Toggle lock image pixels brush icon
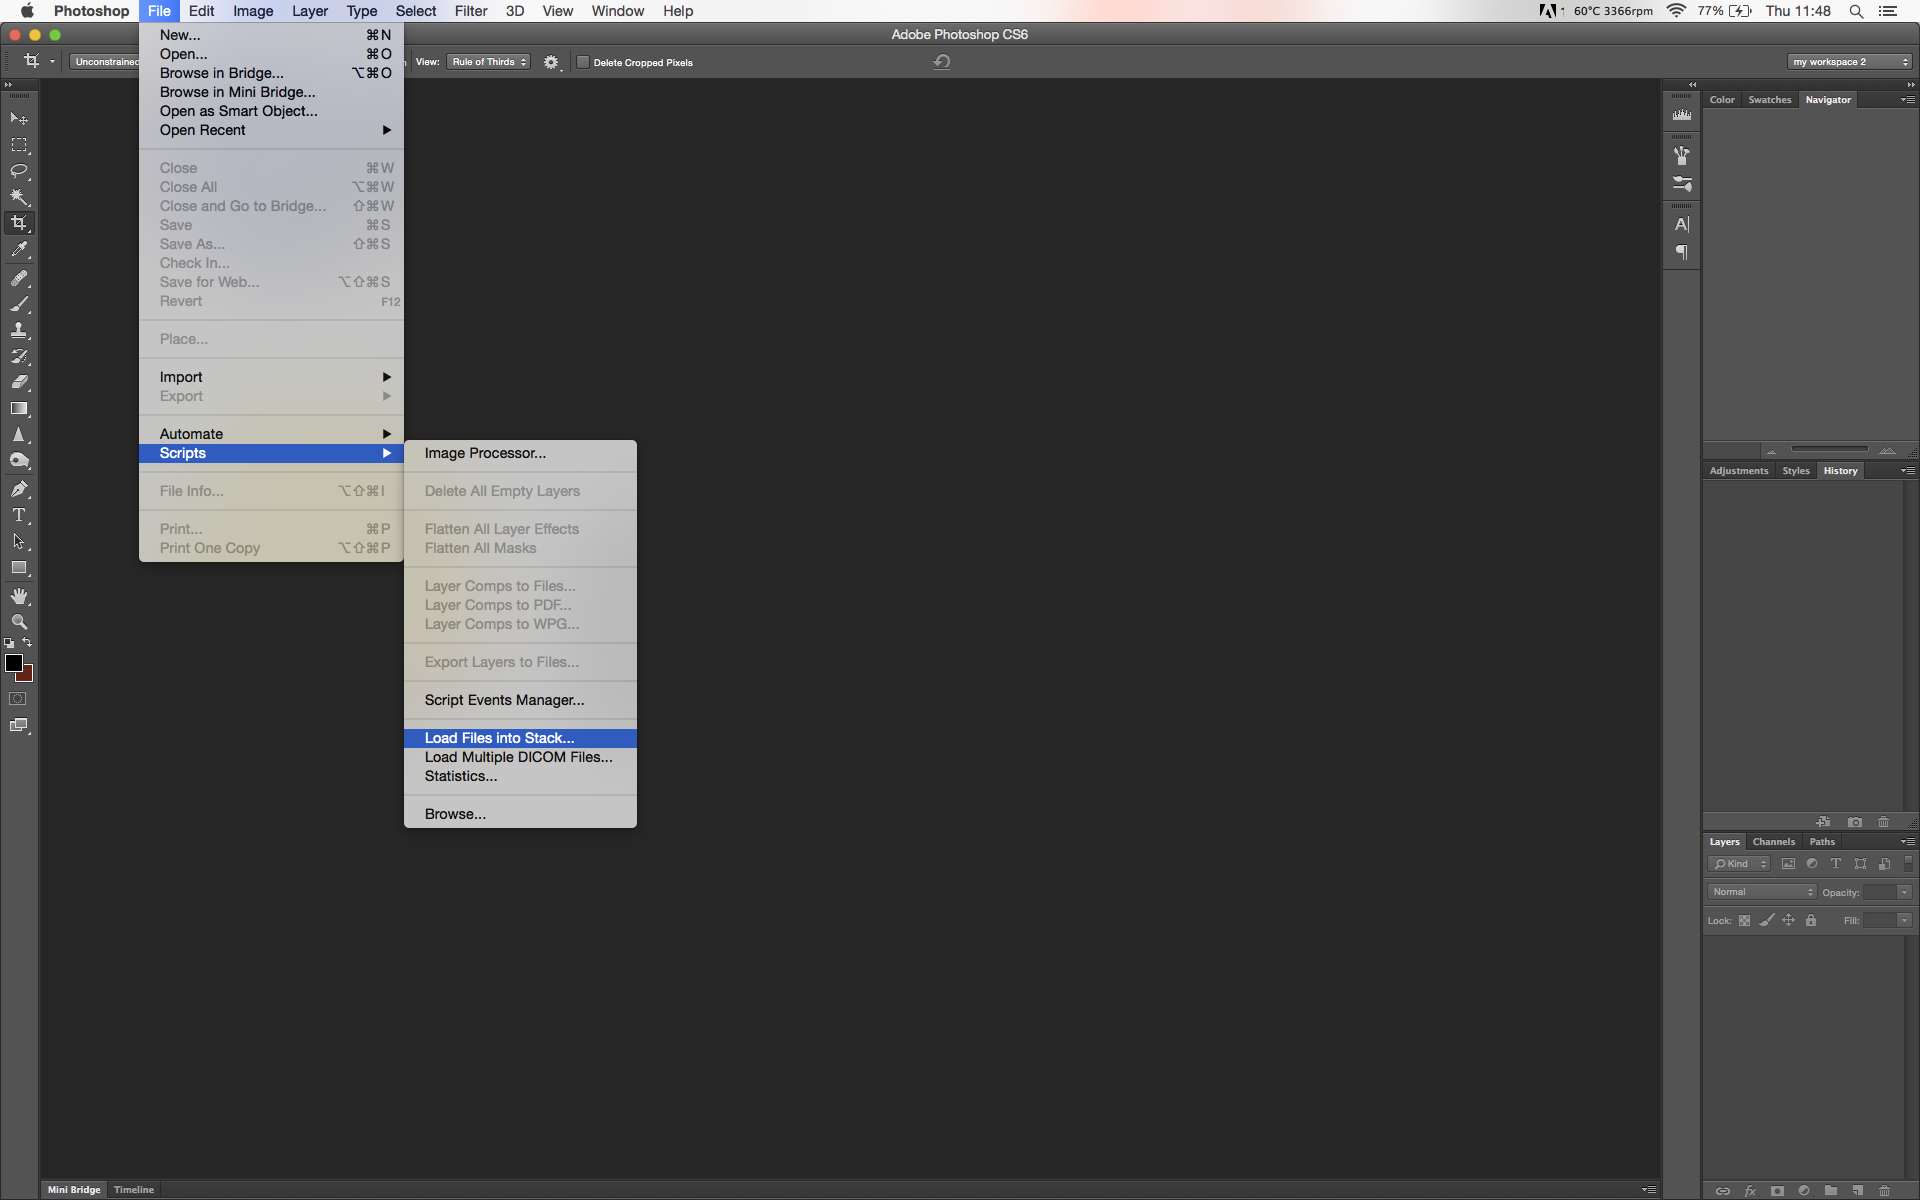 [1767, 921]
